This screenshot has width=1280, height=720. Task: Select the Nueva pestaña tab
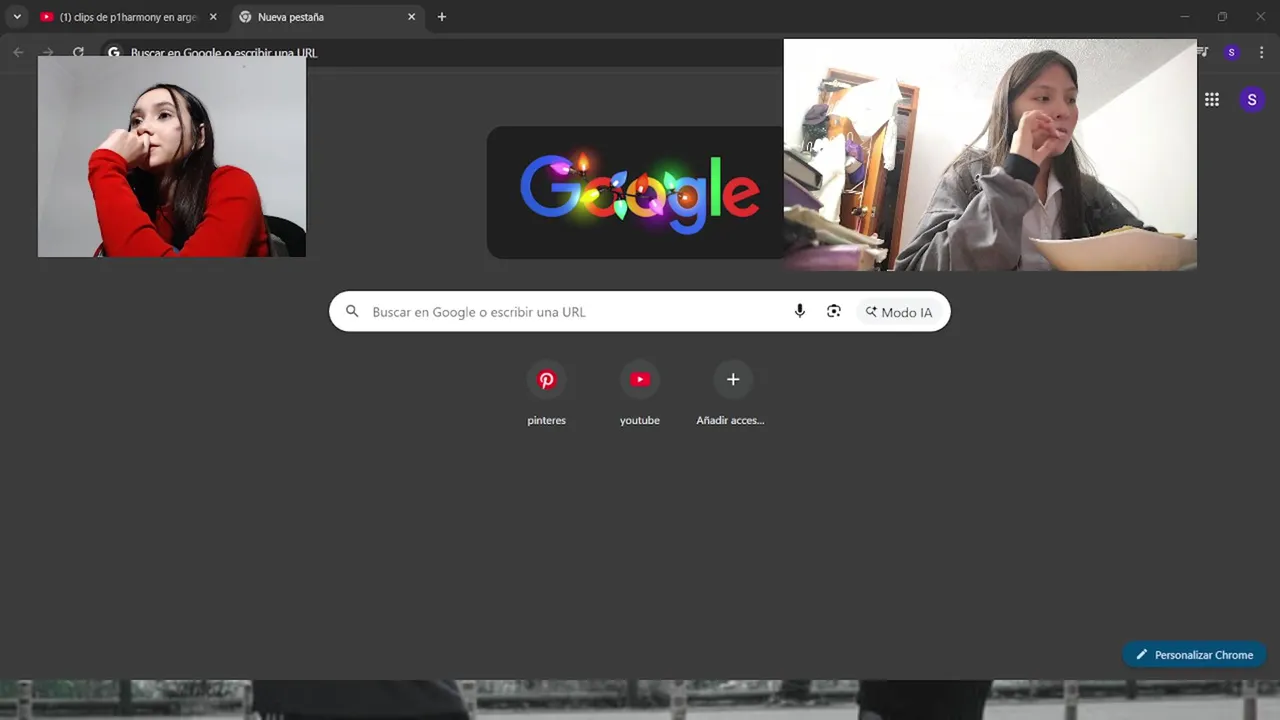coord(327,17)
